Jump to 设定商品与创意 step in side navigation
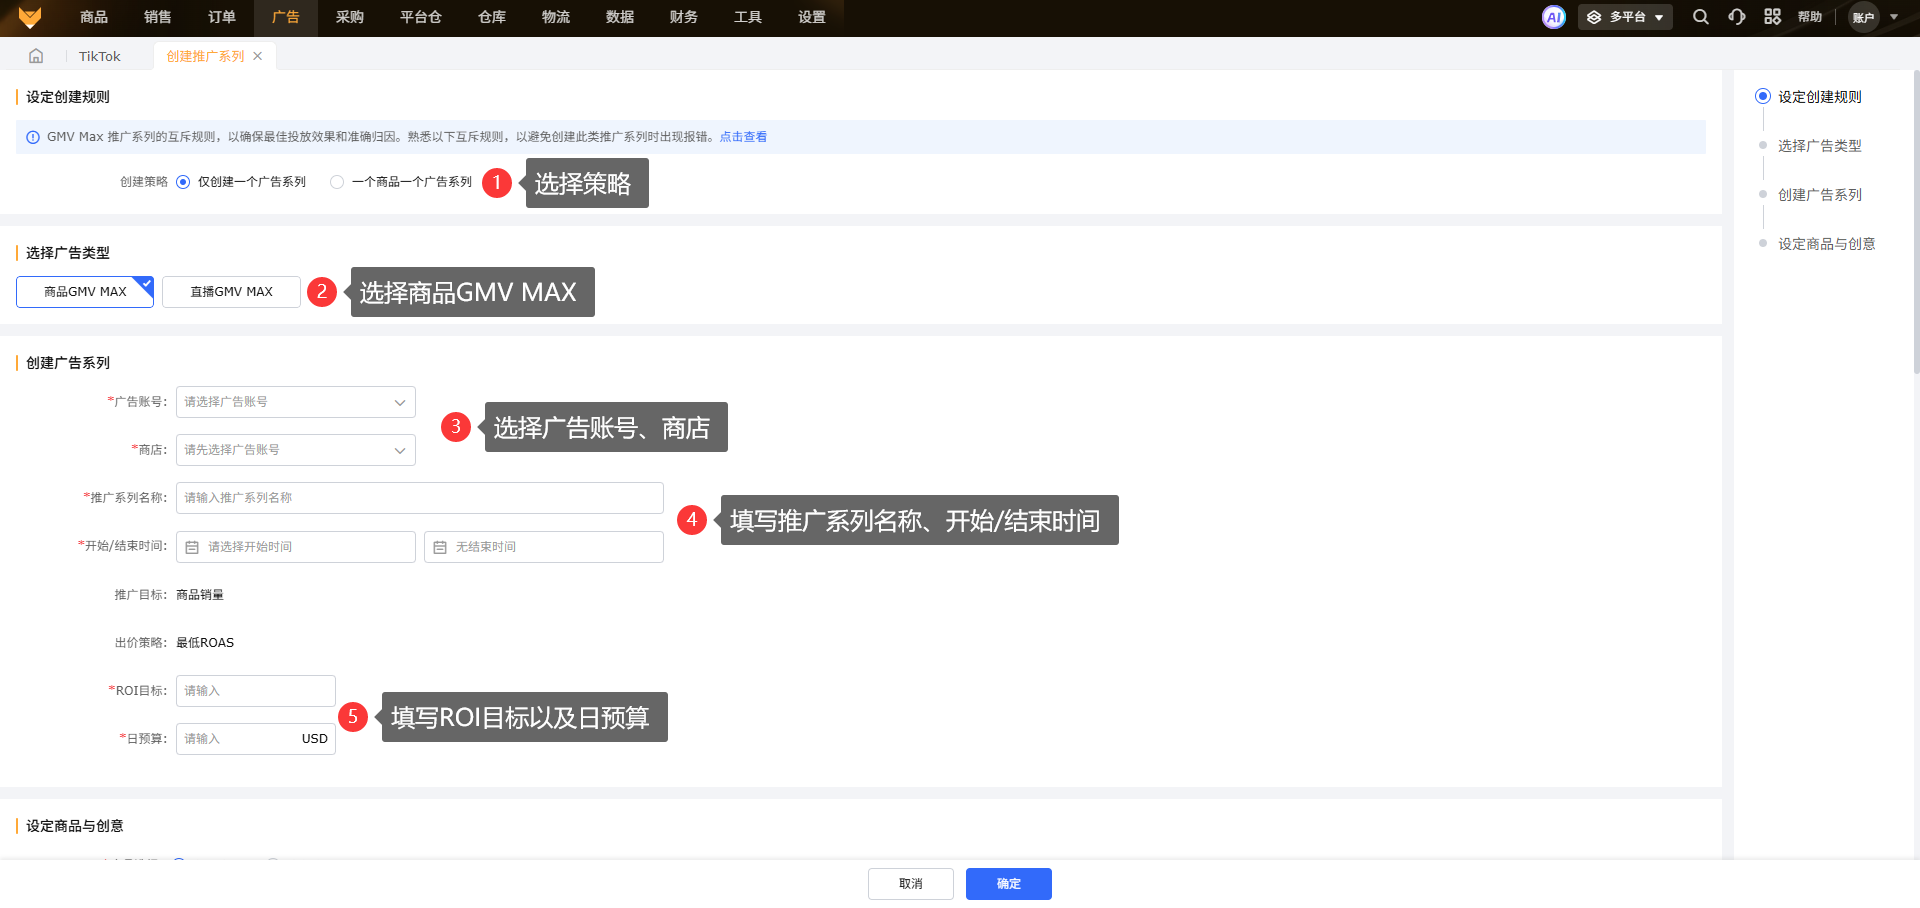This screenshot has width=1920, height=908. 1826,244
